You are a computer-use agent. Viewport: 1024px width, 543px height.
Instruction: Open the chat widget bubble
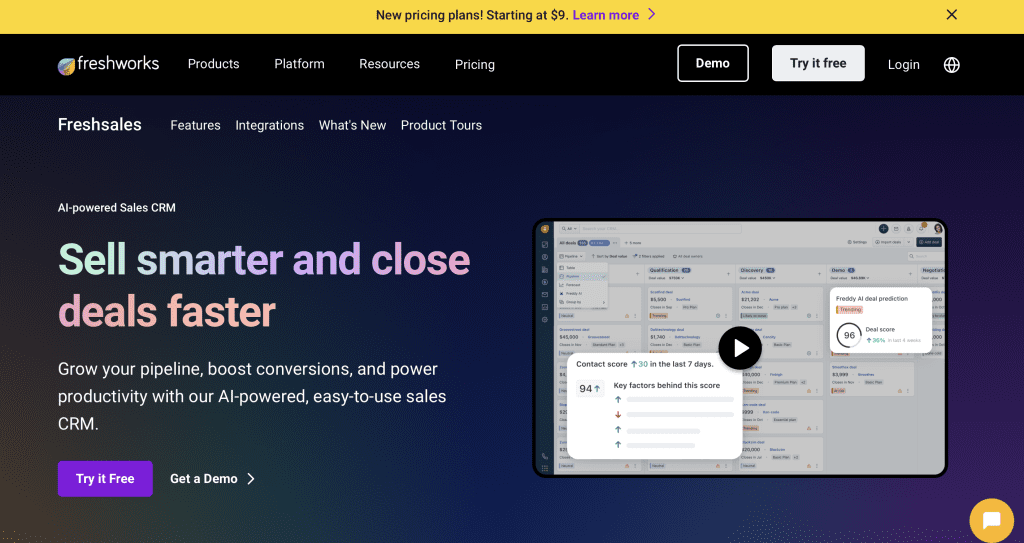[991, 521]
